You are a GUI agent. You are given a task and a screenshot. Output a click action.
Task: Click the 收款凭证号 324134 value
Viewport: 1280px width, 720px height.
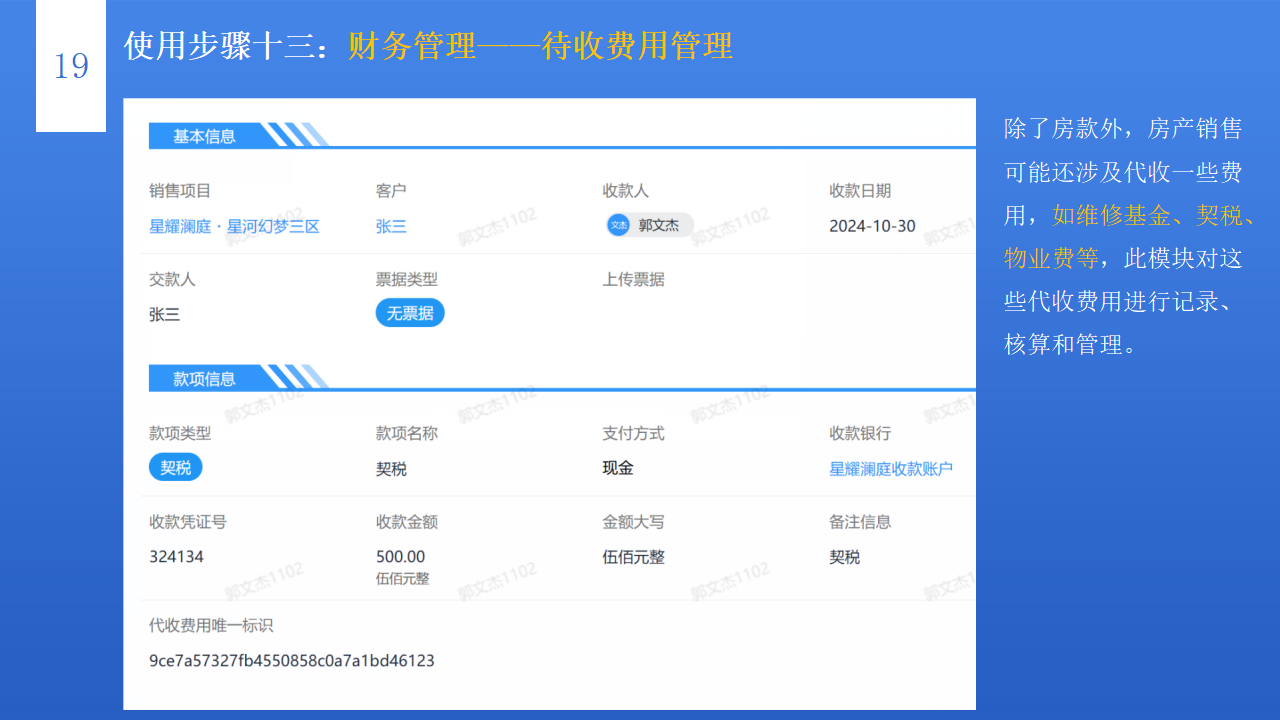178,557
